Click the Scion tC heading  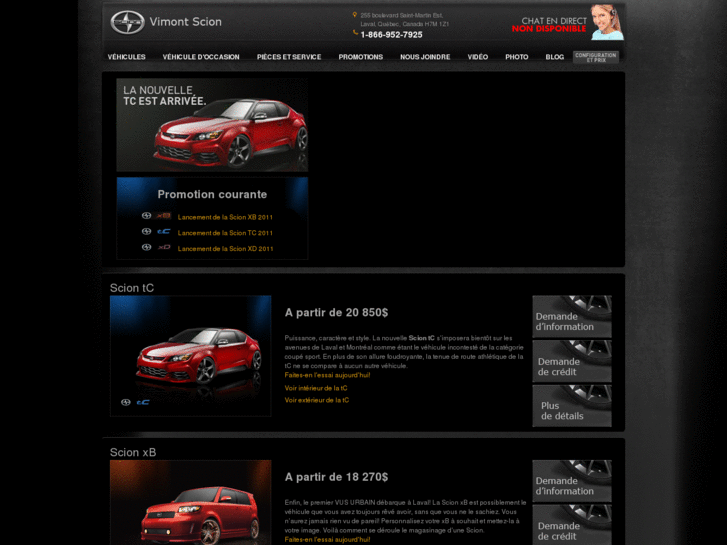[x=132, y=288]
